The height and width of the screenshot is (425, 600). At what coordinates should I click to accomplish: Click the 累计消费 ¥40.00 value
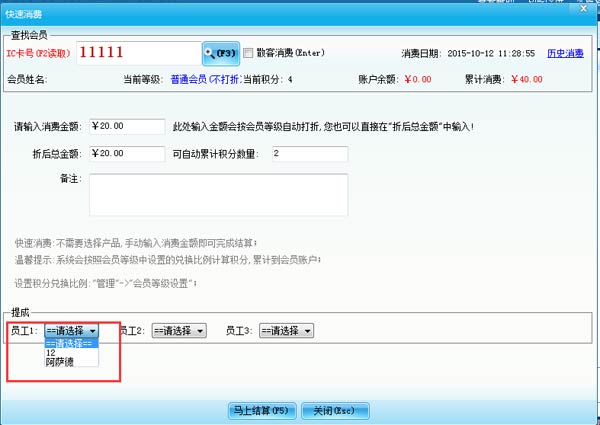(x=527, y=80)
